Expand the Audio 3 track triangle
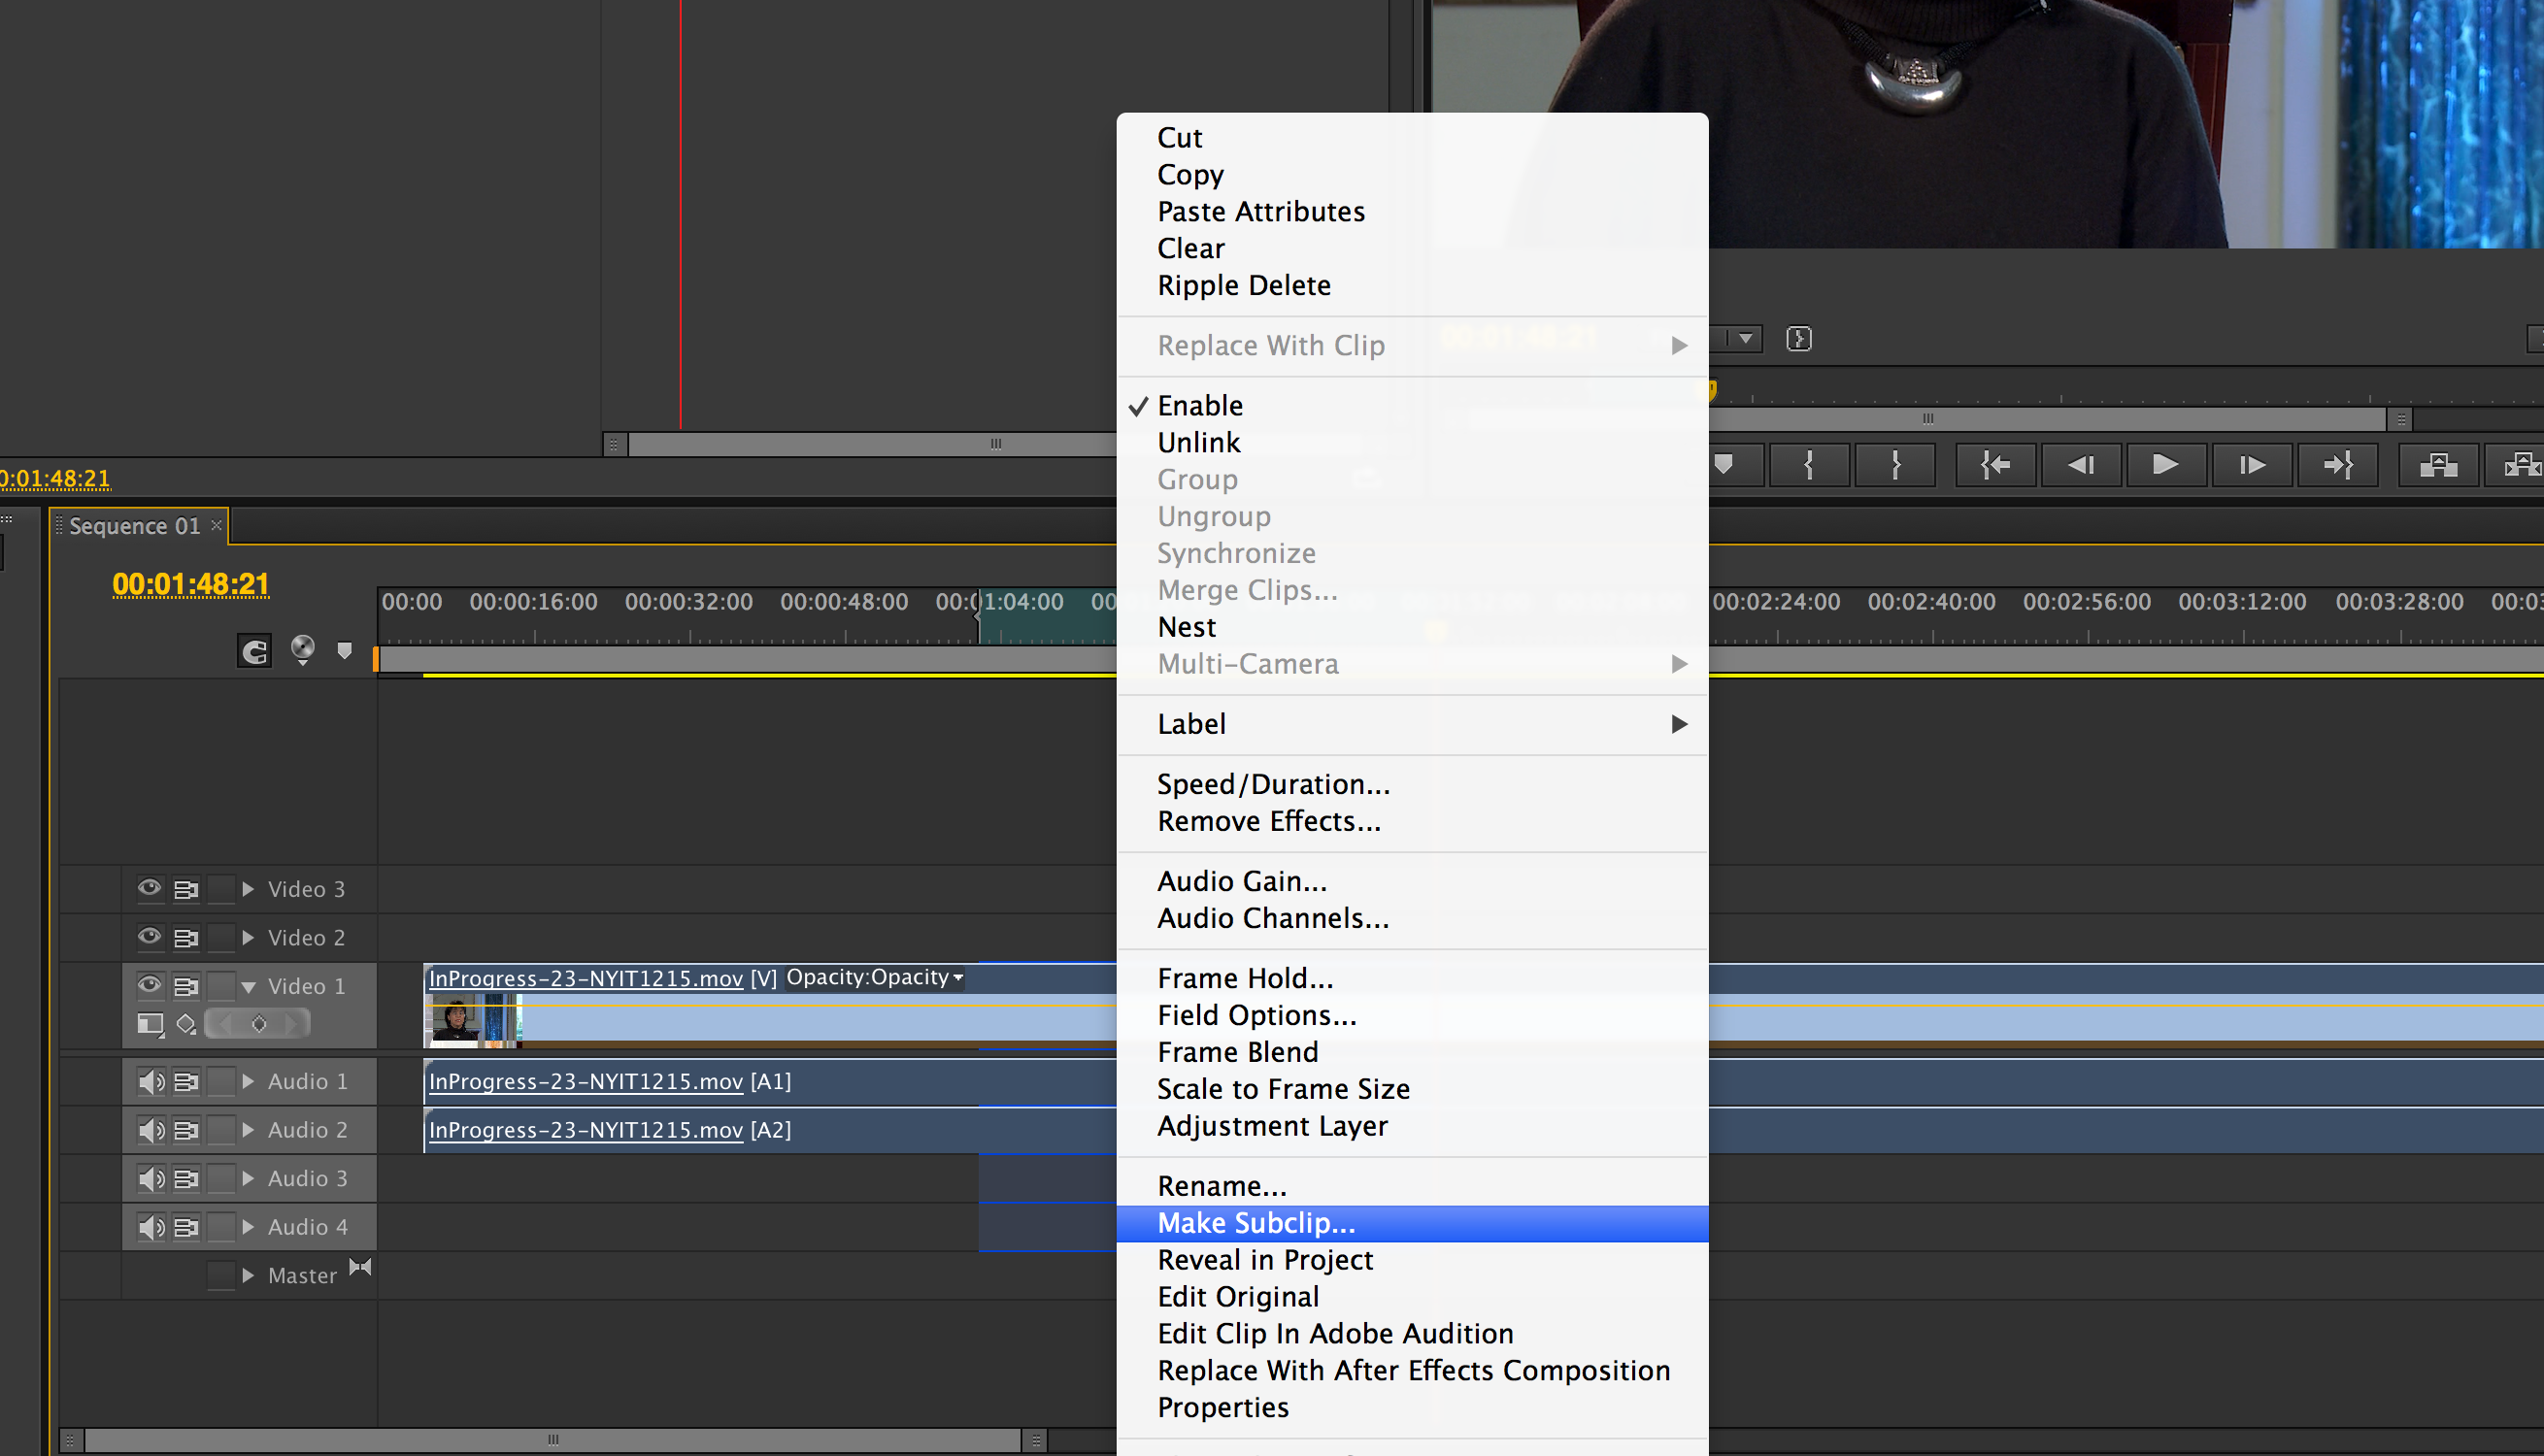 point(248,1178)
